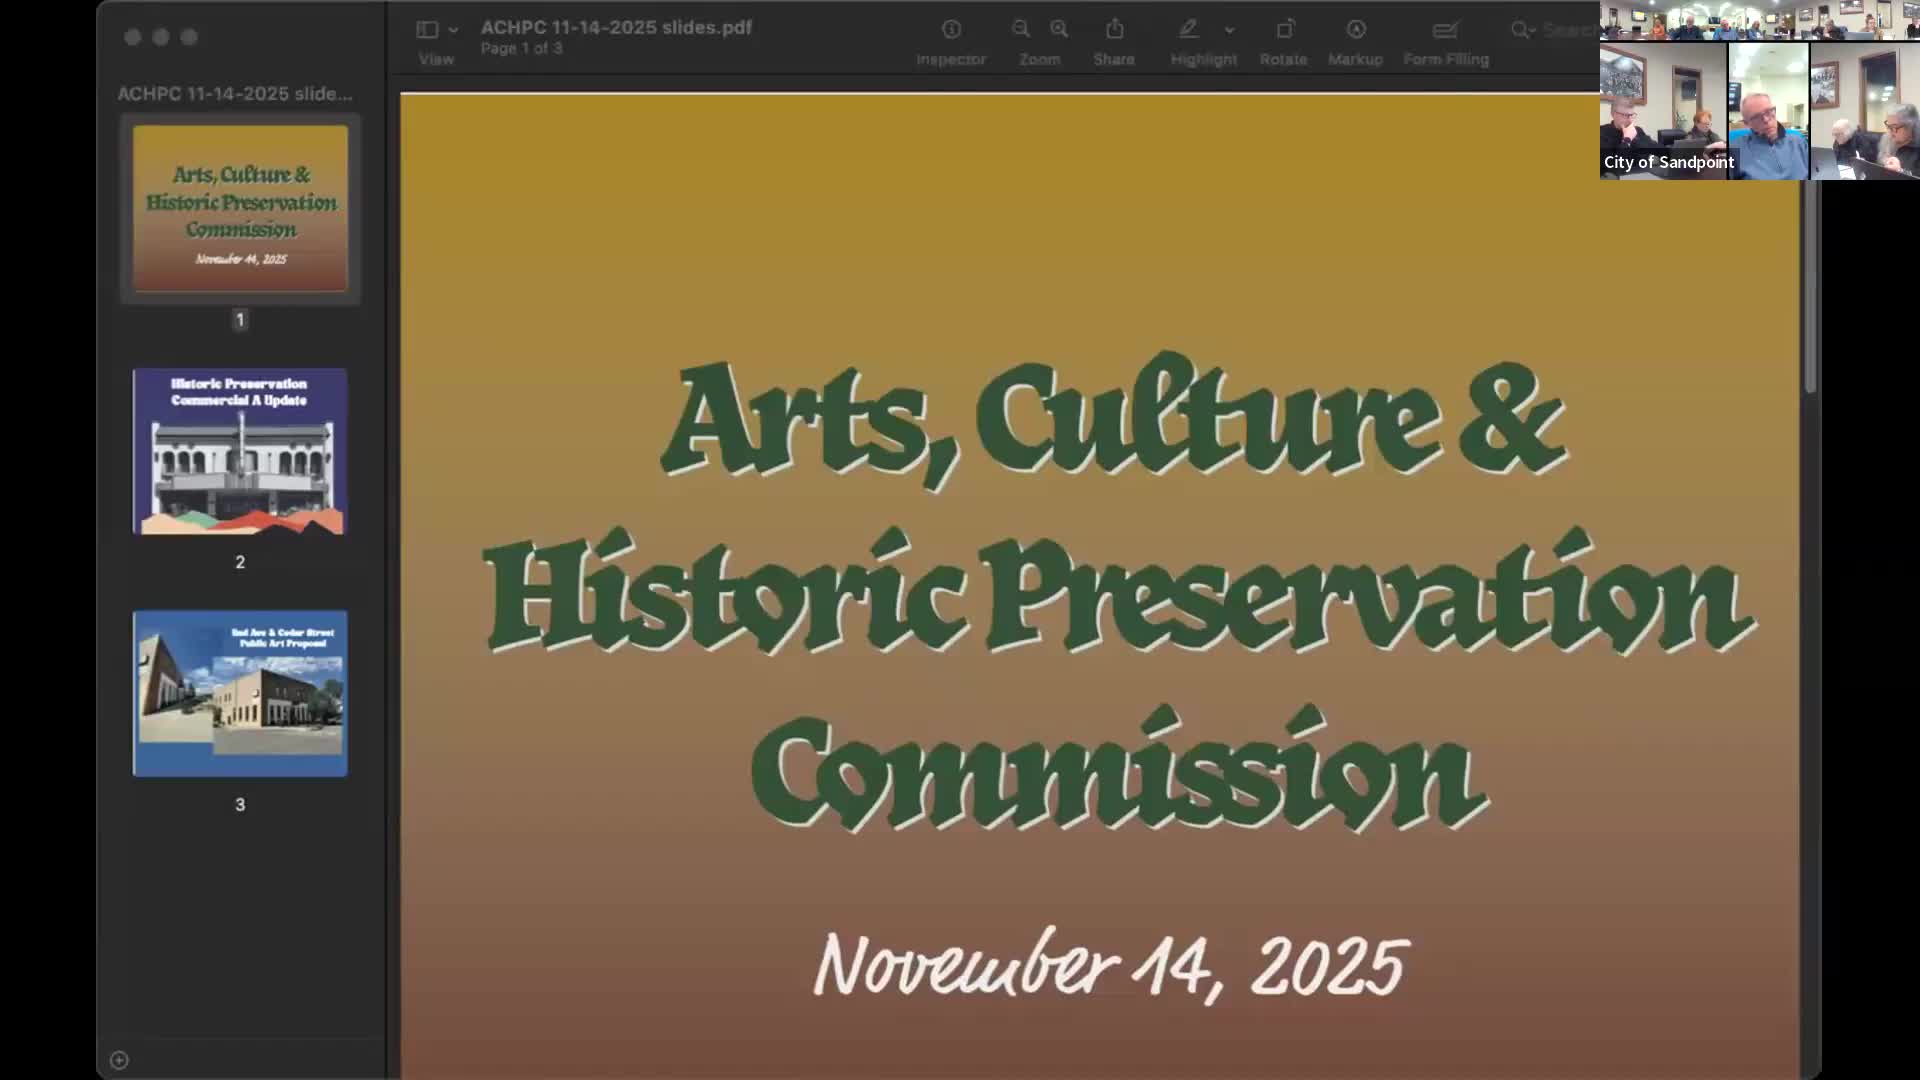Click the filename ACHPC 11-14-2025 slides.pdf
Screen dimensions: 1920x1080
pyautogui.click(x=616, y=28)
